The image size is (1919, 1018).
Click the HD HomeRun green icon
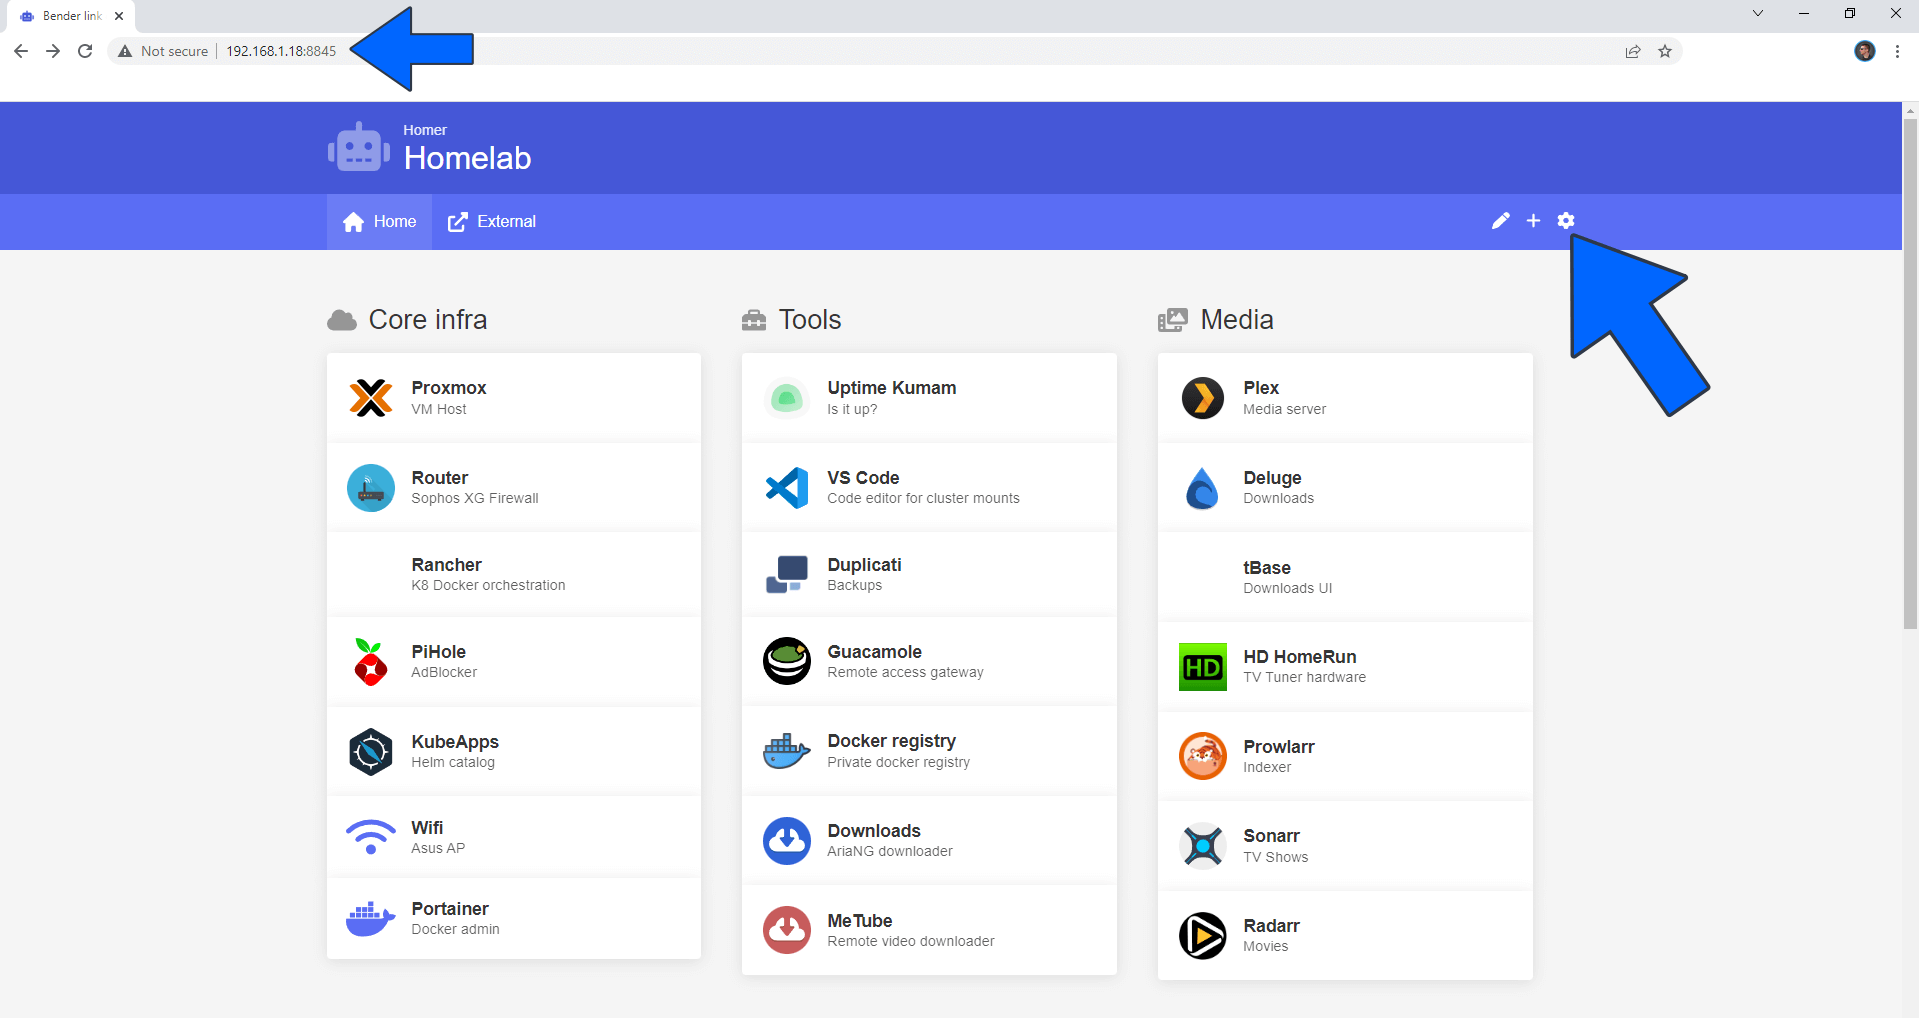1203,667
